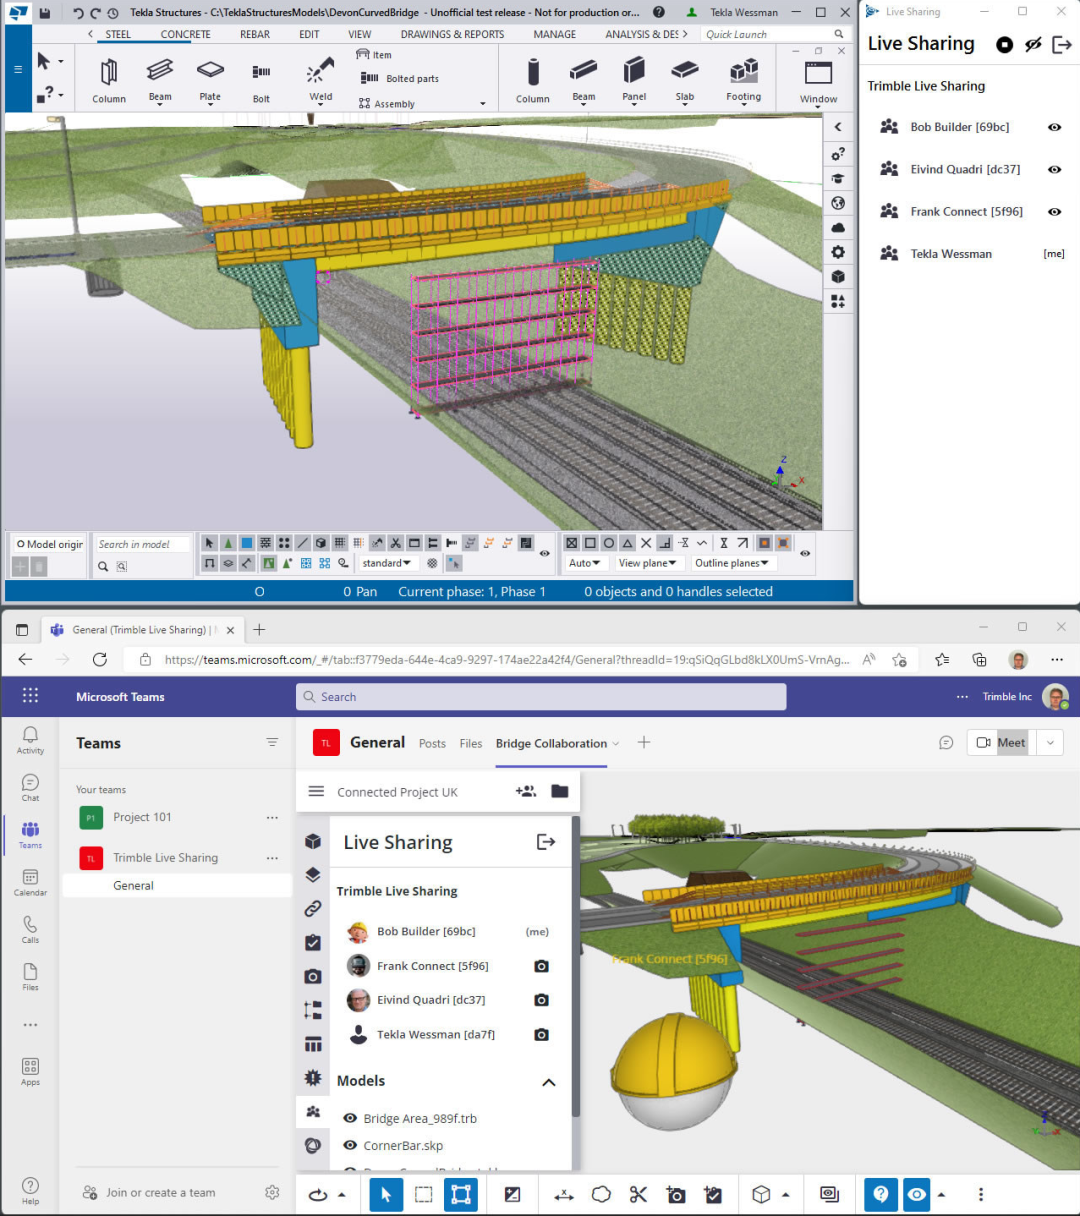This screenshot has height=1216, width=1080.
Task: Pick the Bolt tool icon
Action: [261, 80]
